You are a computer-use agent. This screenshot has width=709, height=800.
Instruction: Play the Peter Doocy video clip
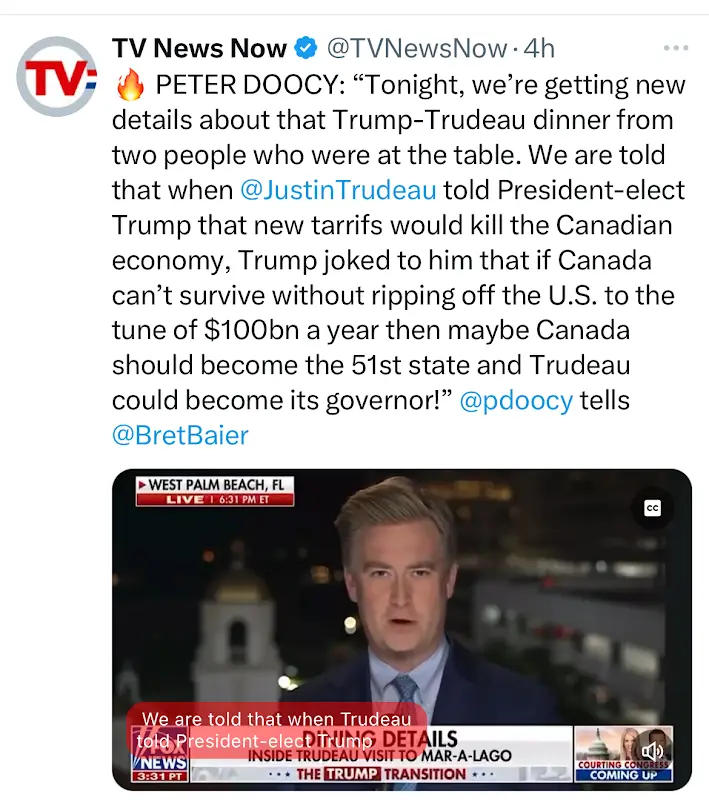pyautogui.click(x=401, y=629)
